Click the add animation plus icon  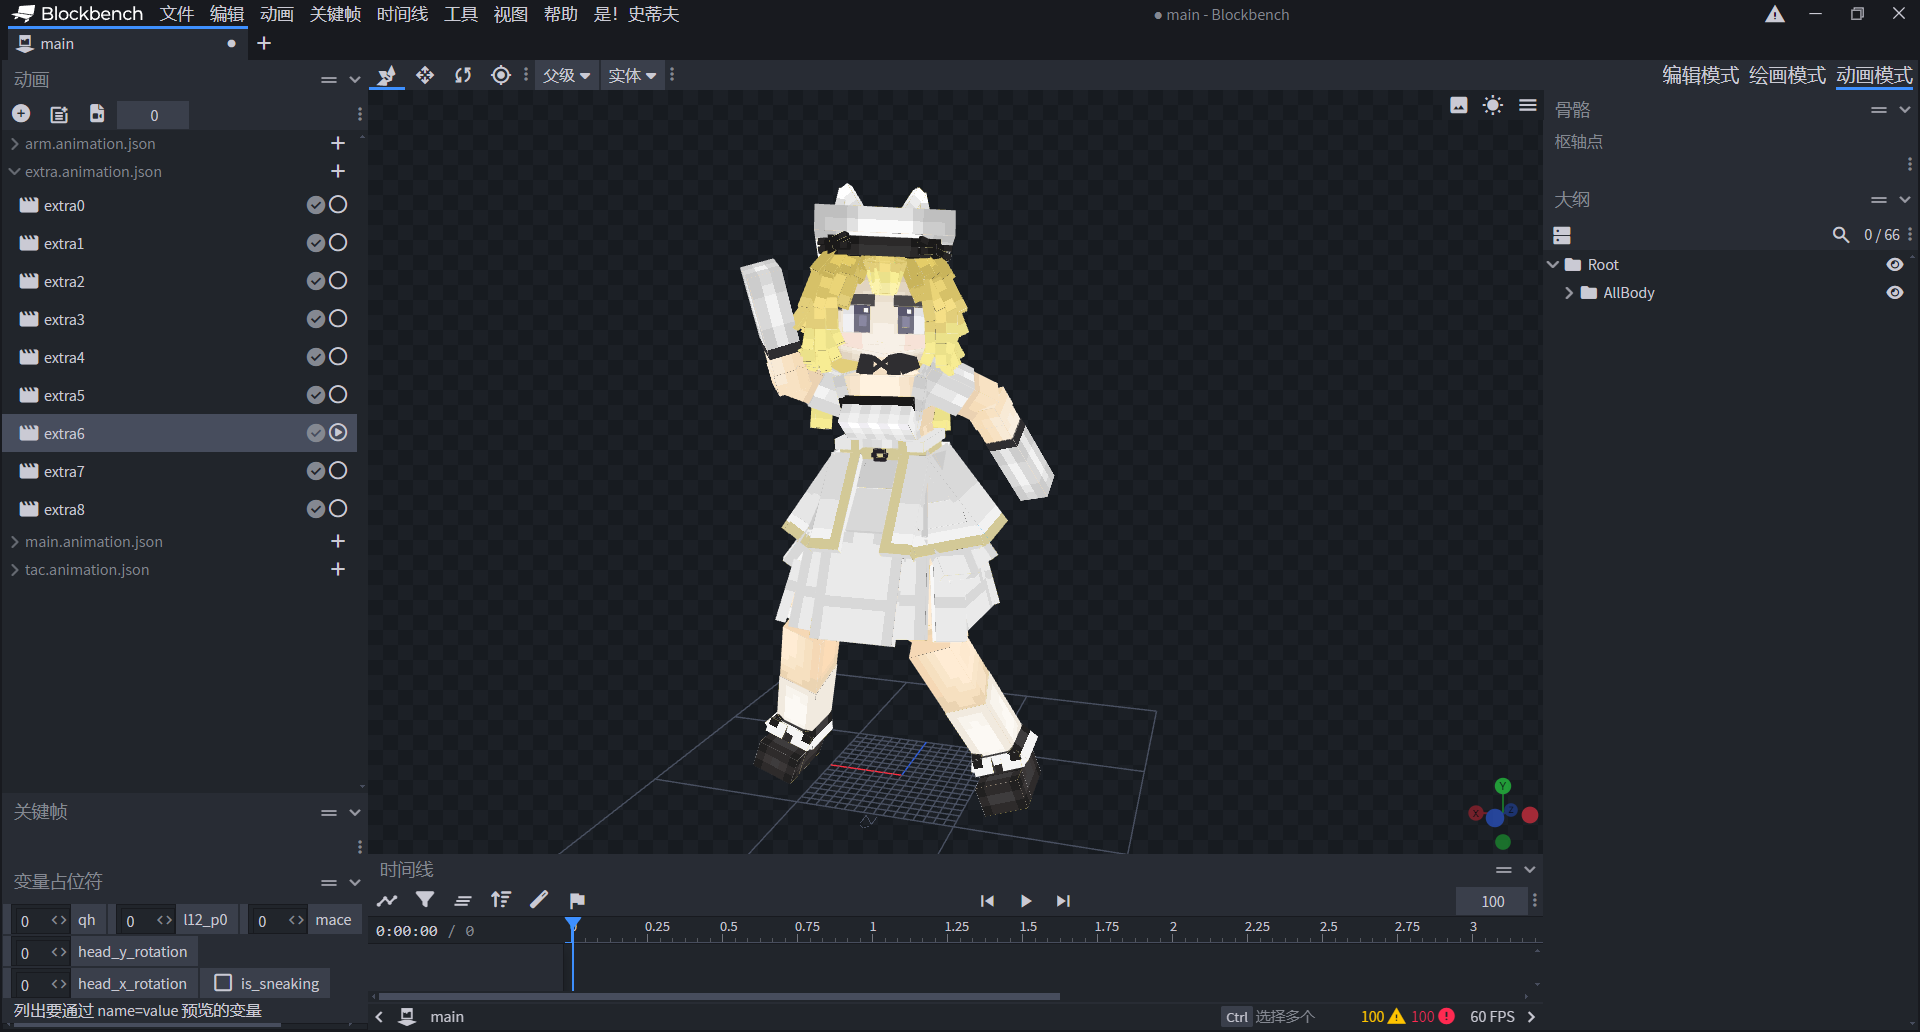(21, 114)
